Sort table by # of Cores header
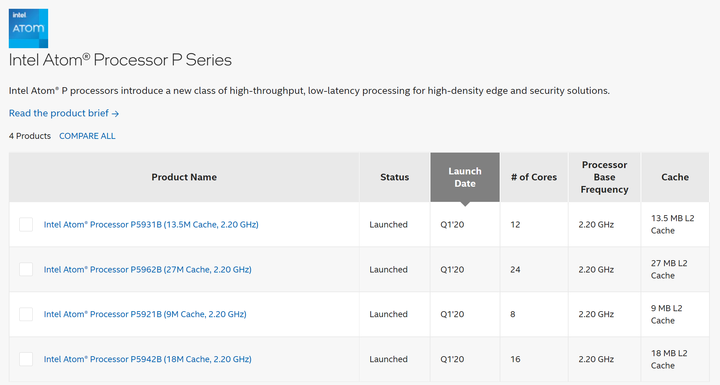720x385 pixels. pyautogui.click(x=534, y=177)
